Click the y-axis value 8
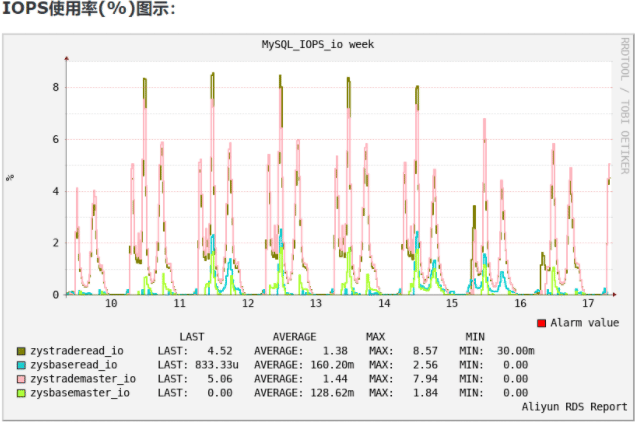641x424 pixels. click(x=56, y=87)
